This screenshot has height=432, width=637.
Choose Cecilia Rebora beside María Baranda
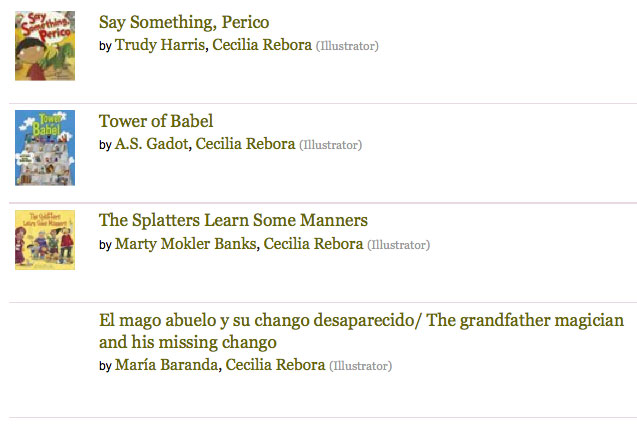point(275,366)
